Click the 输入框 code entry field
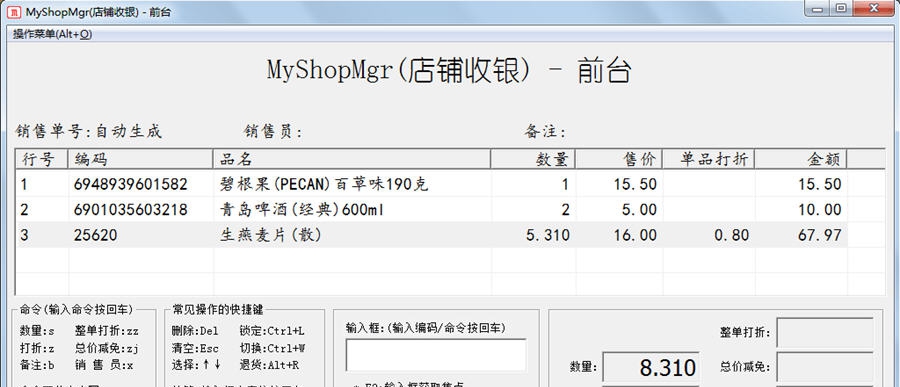 [436, 355]
